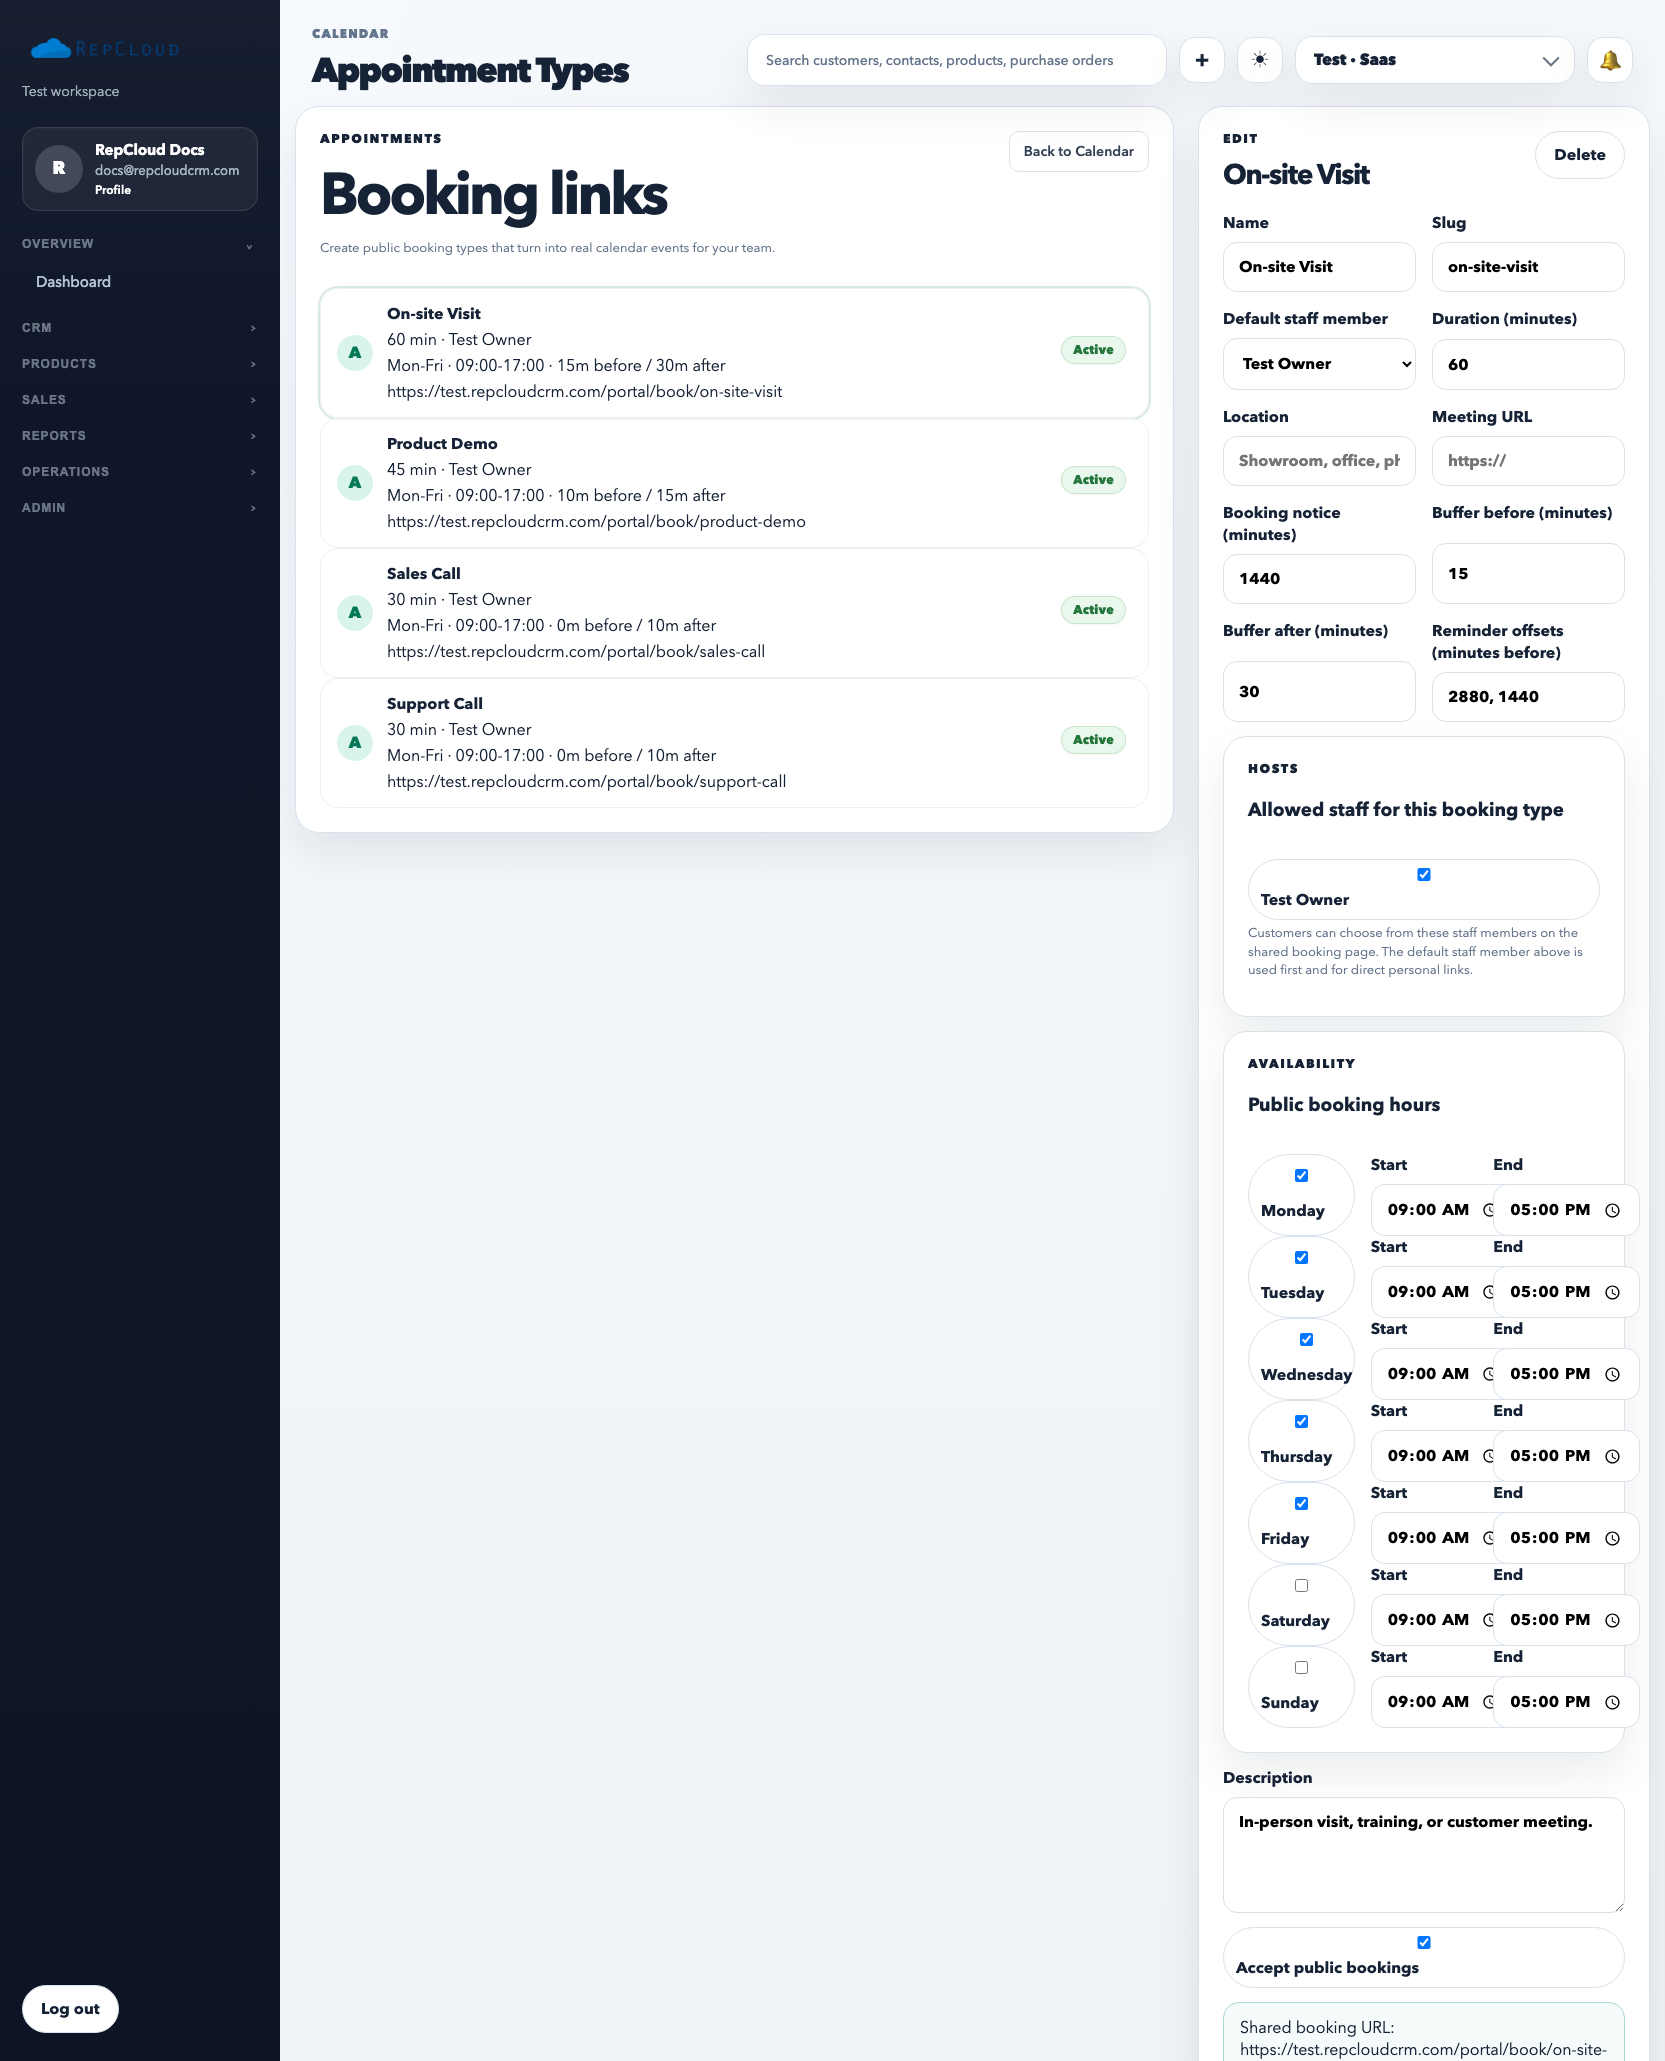This screenshot has width=1665, height=2061.
Task: Expand the CRM sidebar section
Action: coord(139,328)
